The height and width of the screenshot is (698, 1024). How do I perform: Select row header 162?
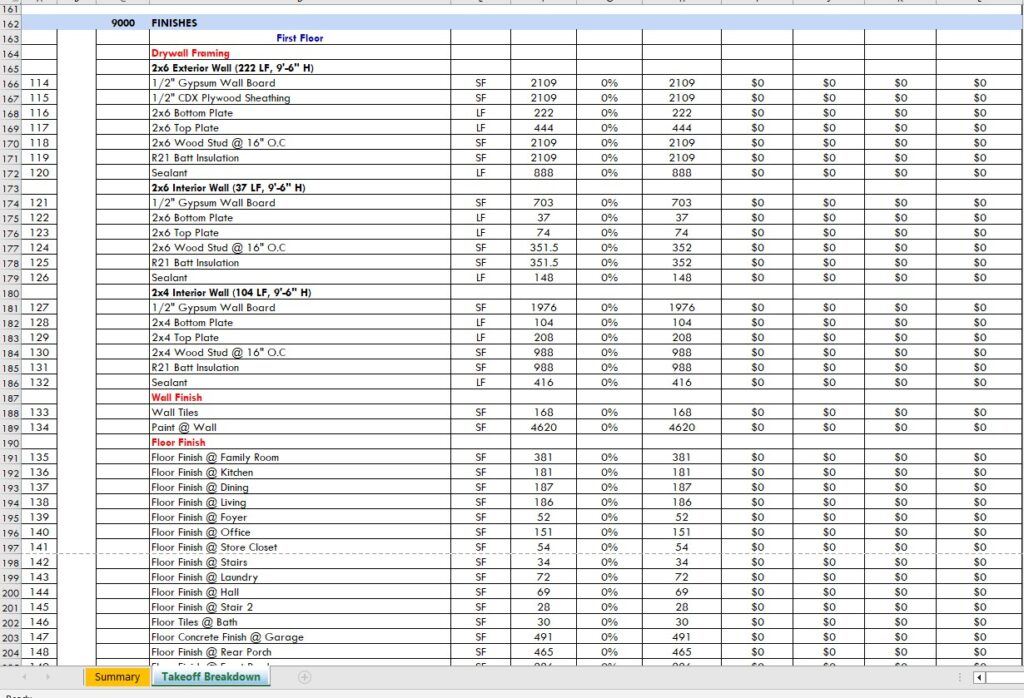pos(10,24)
